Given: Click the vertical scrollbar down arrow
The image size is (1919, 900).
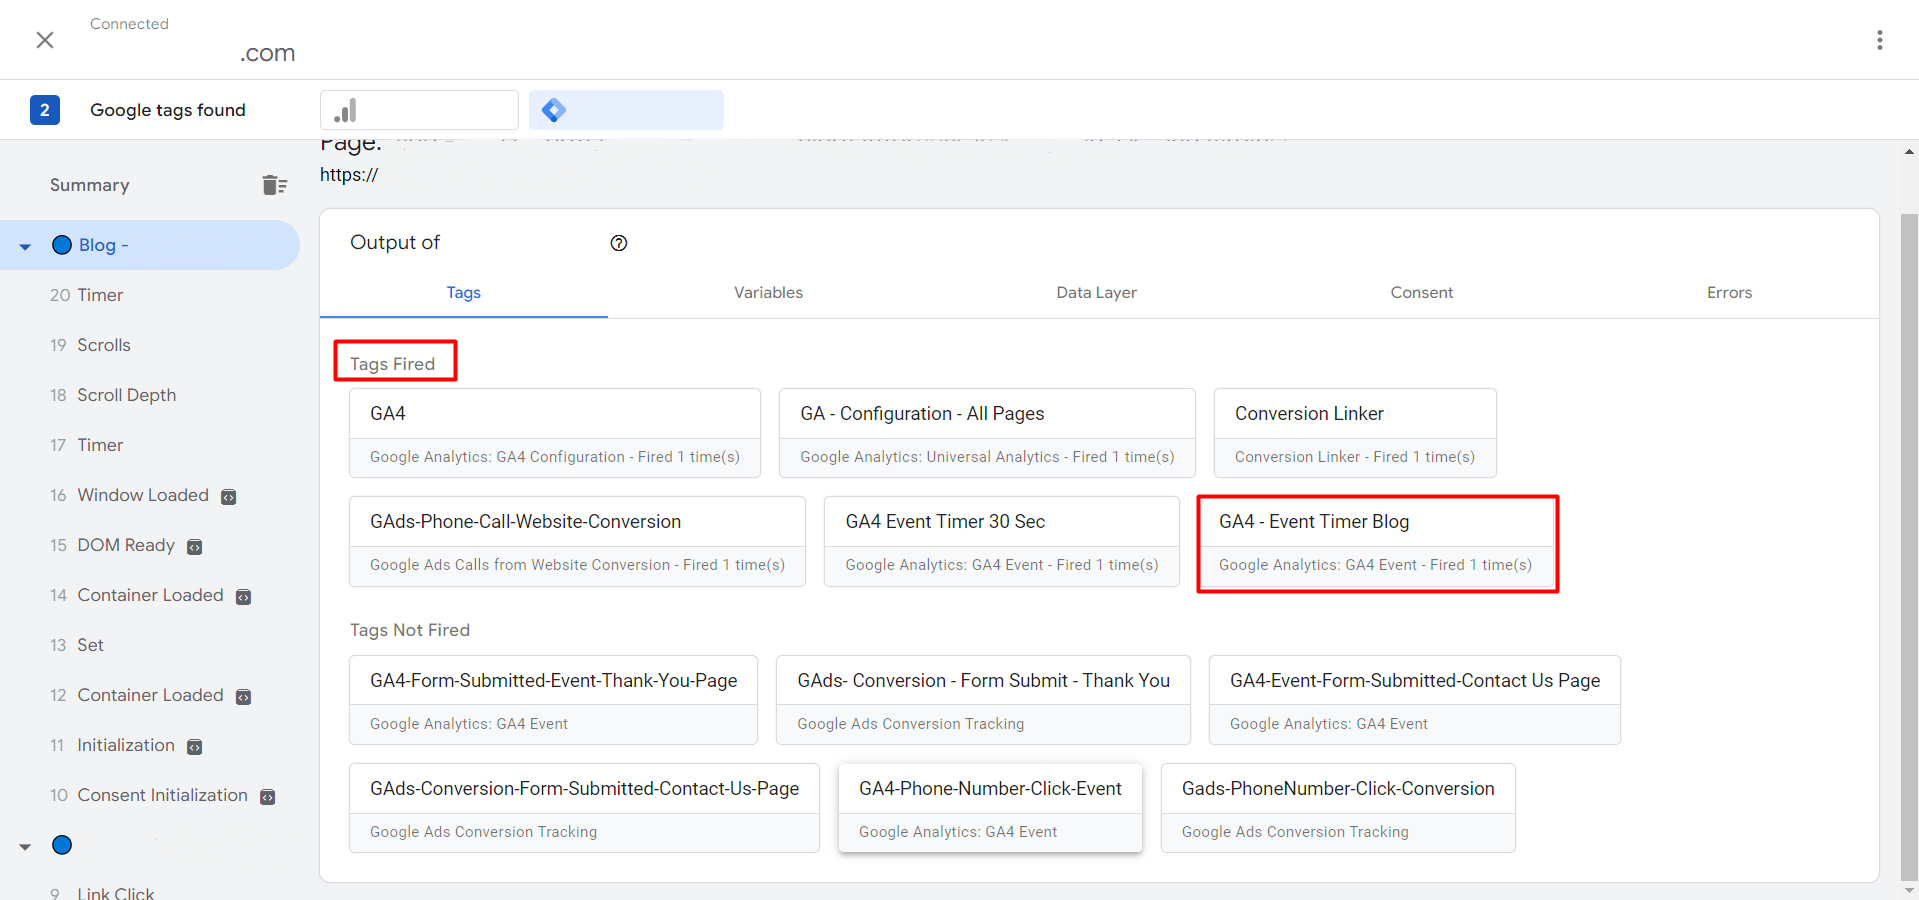Looking at the screenshot, I should tap(1909, 889).
